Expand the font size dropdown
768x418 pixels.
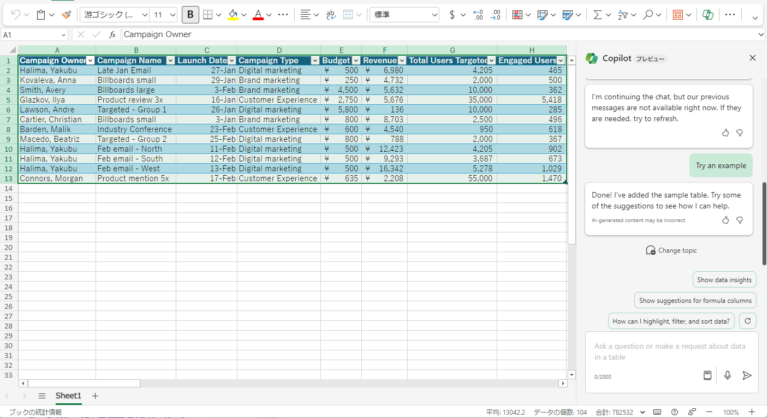click(x=172, y=15)
